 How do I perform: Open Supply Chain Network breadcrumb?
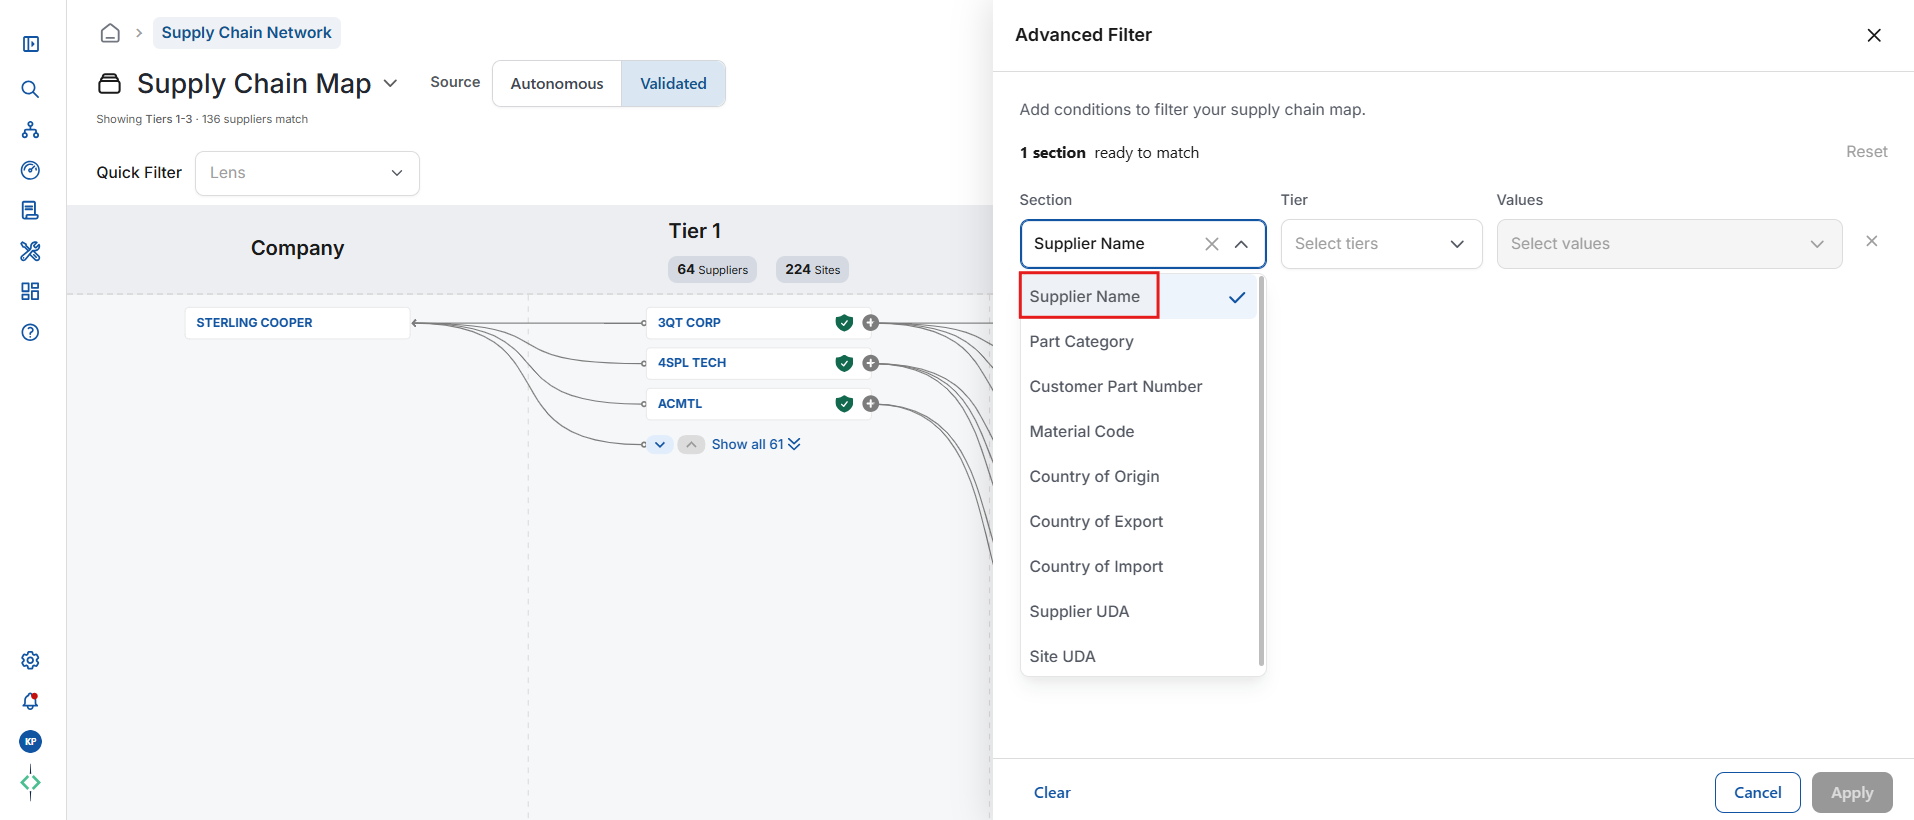click(x=246, y=33)
